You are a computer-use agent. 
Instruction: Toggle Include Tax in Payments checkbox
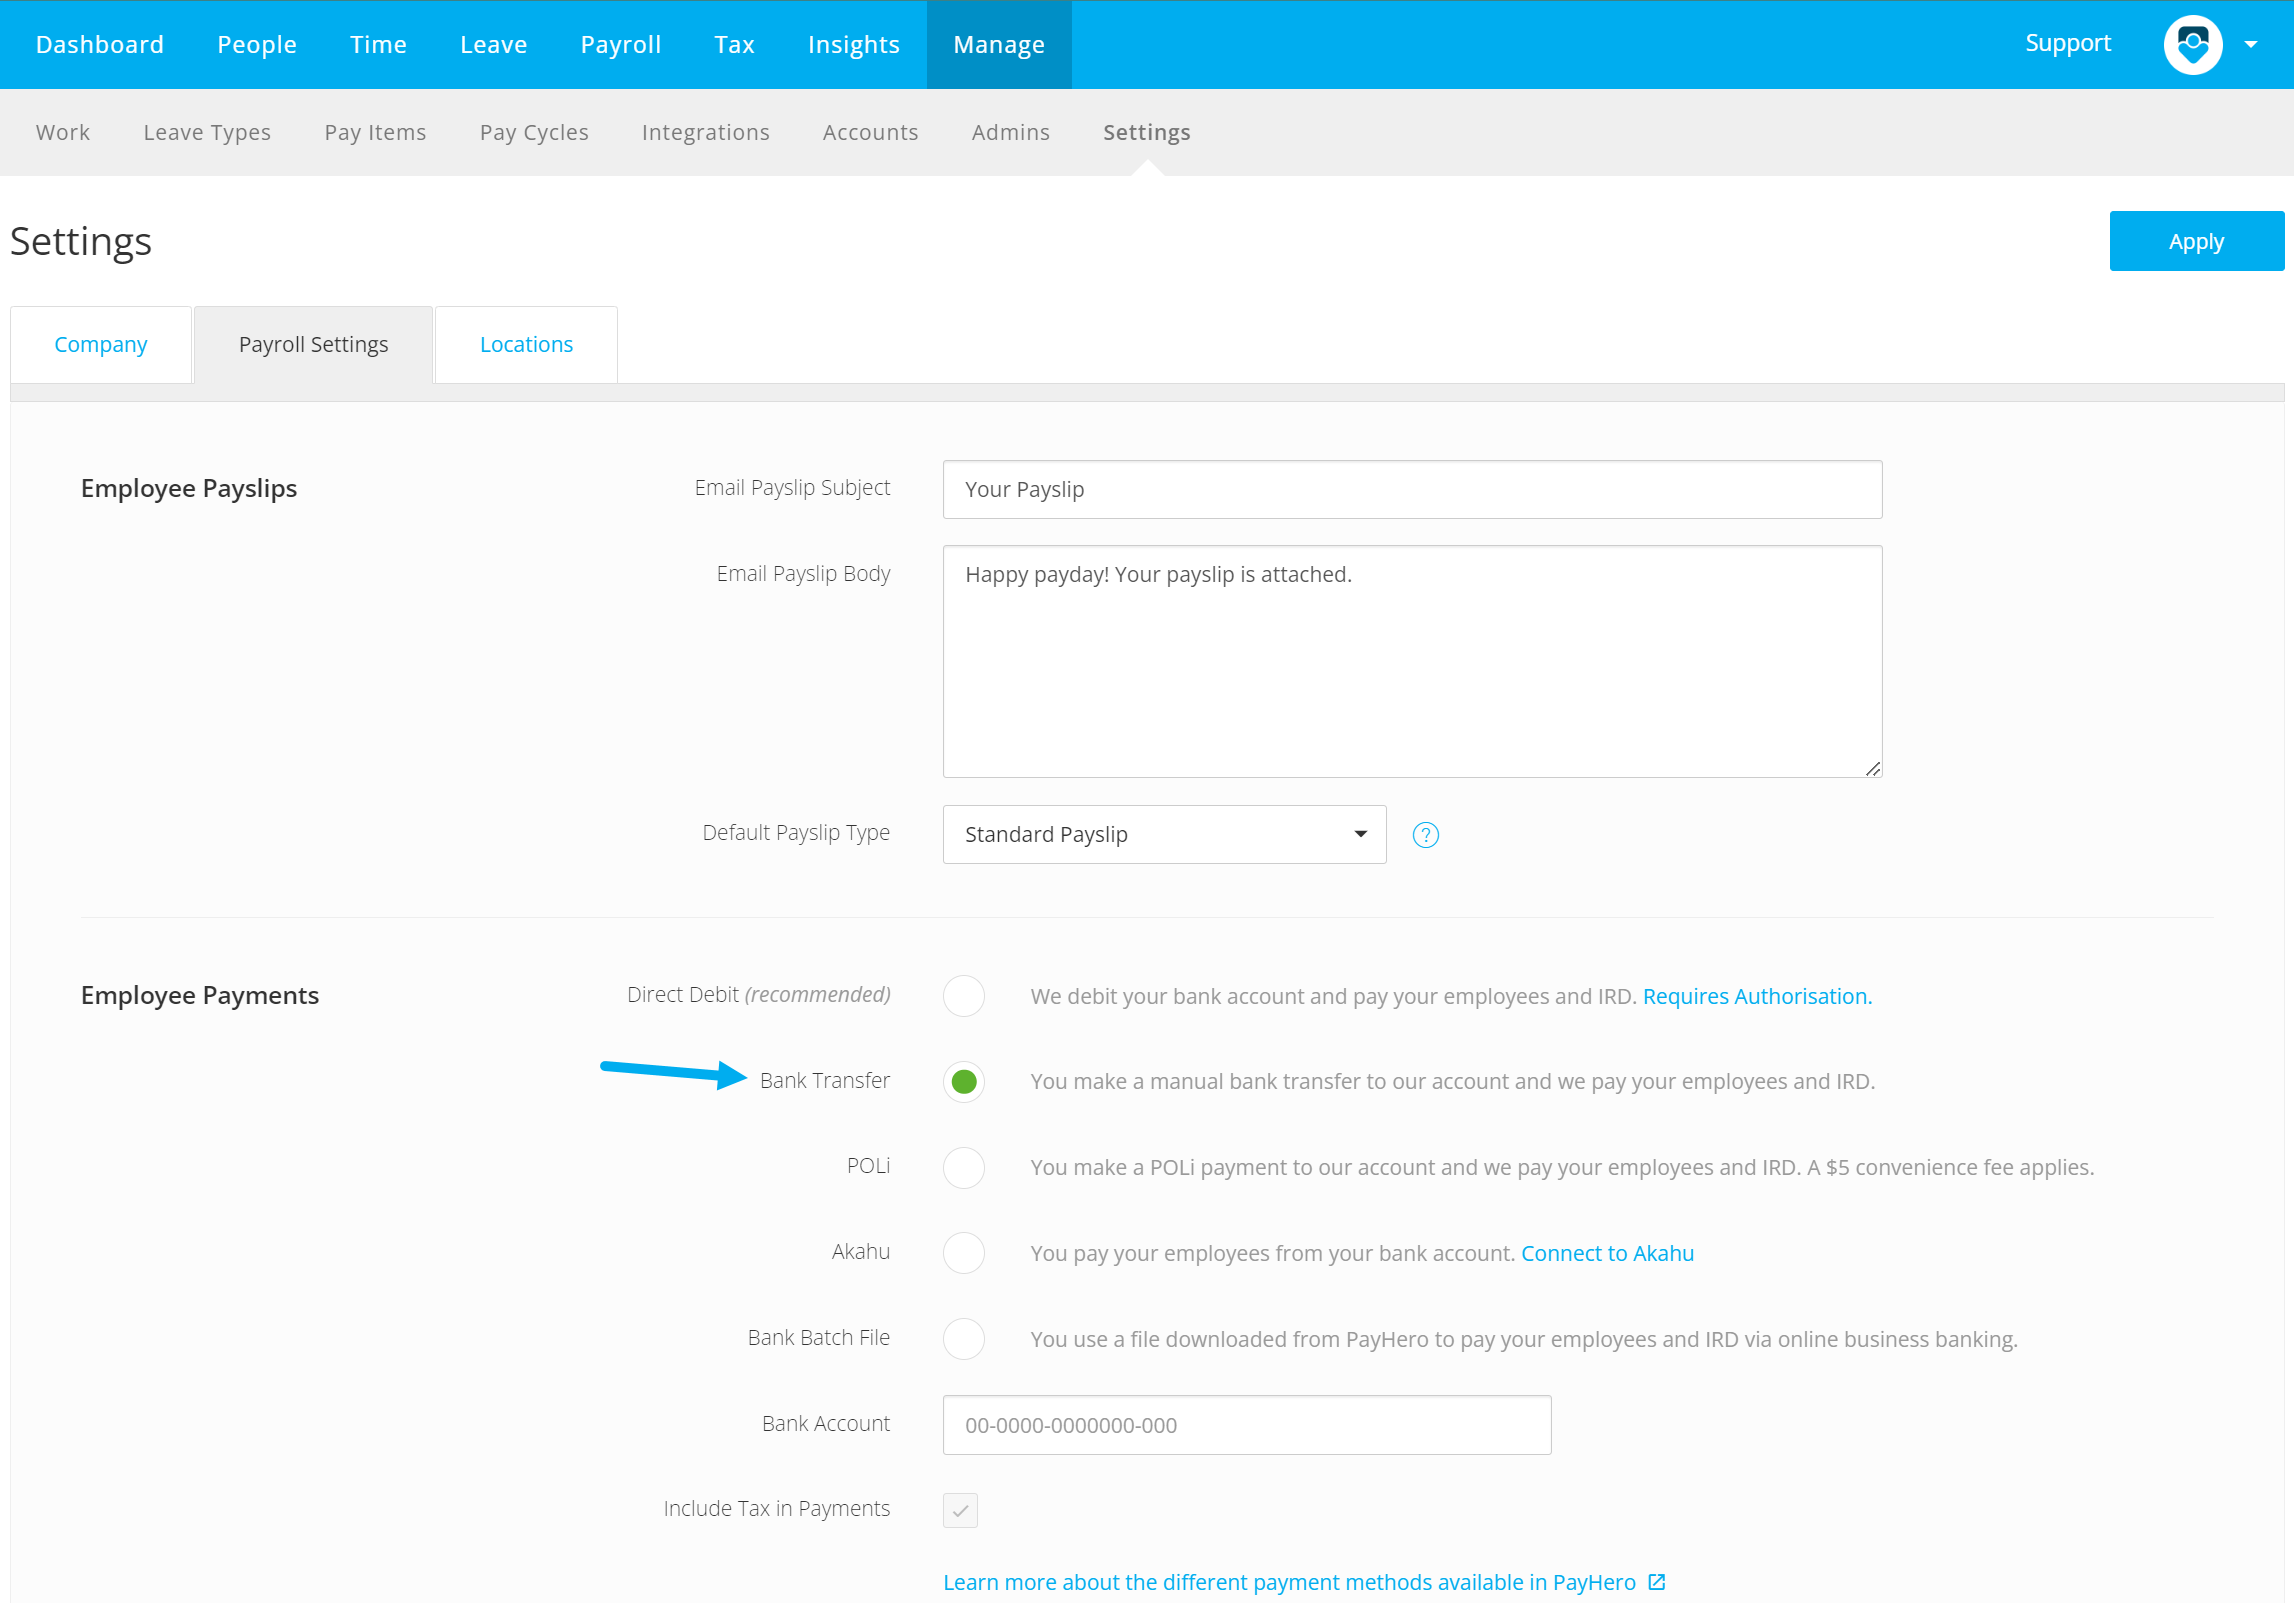click(960, 1510)
